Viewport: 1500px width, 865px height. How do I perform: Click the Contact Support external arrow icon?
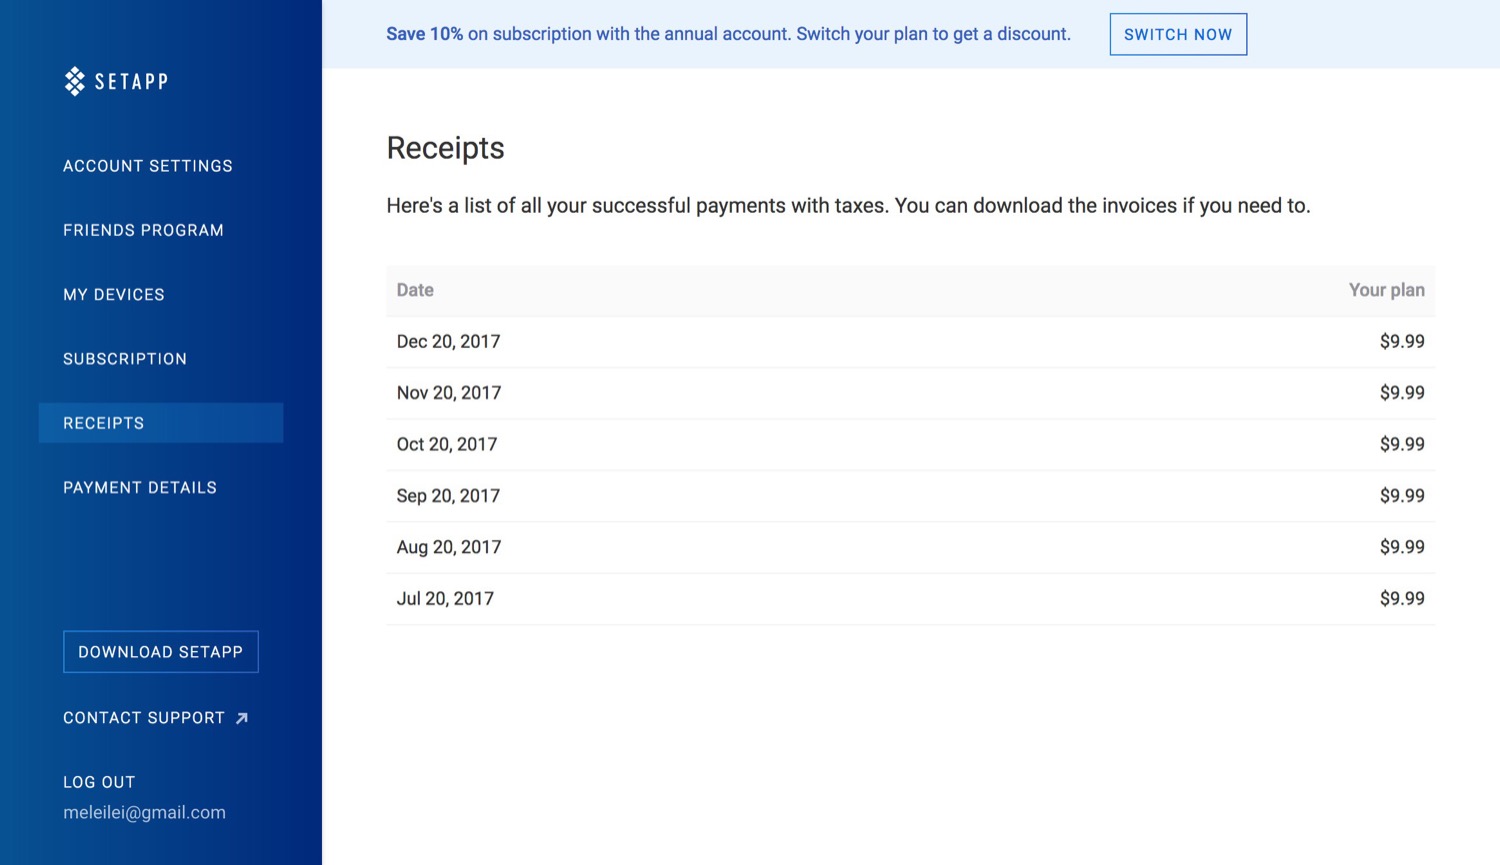click(x=242, y=718)
